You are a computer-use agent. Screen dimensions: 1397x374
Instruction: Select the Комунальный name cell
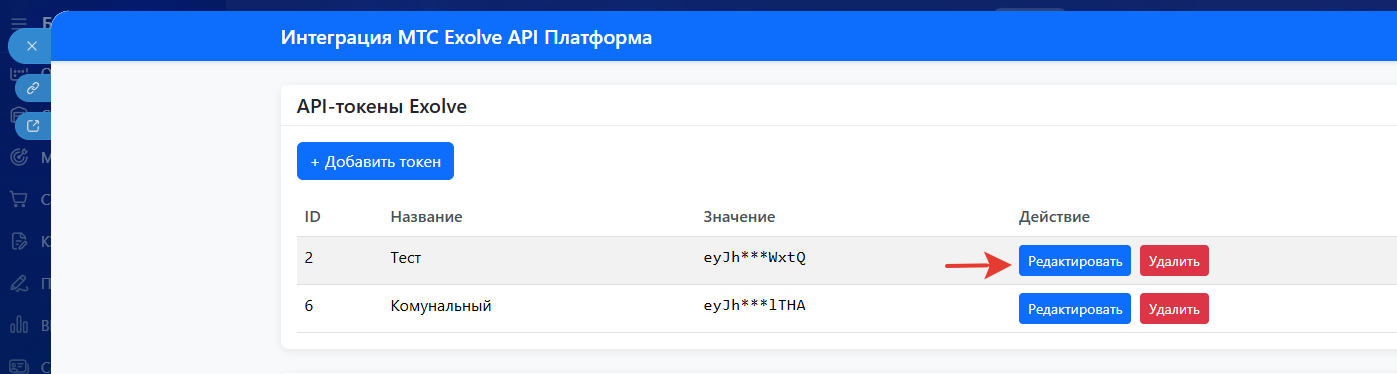point(441,306)
